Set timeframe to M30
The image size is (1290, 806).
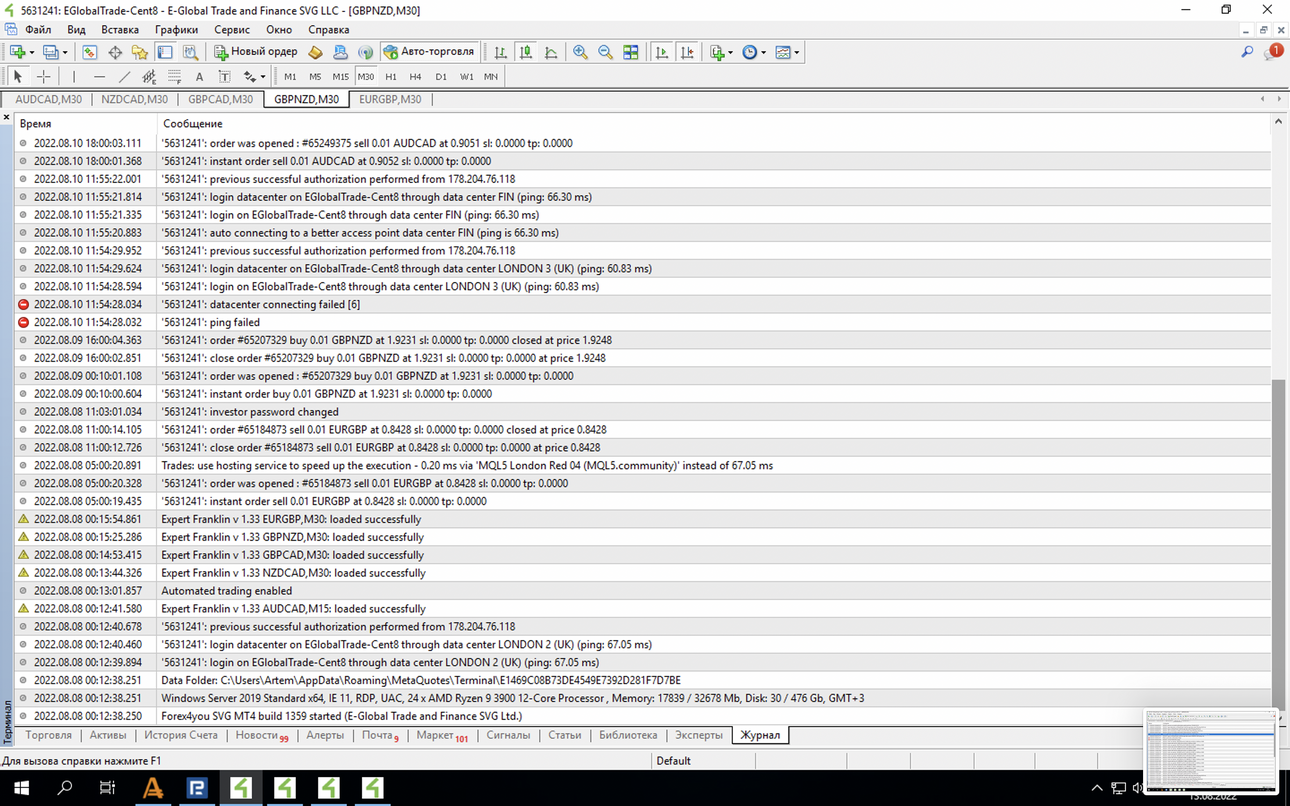(x=366, y=76)
